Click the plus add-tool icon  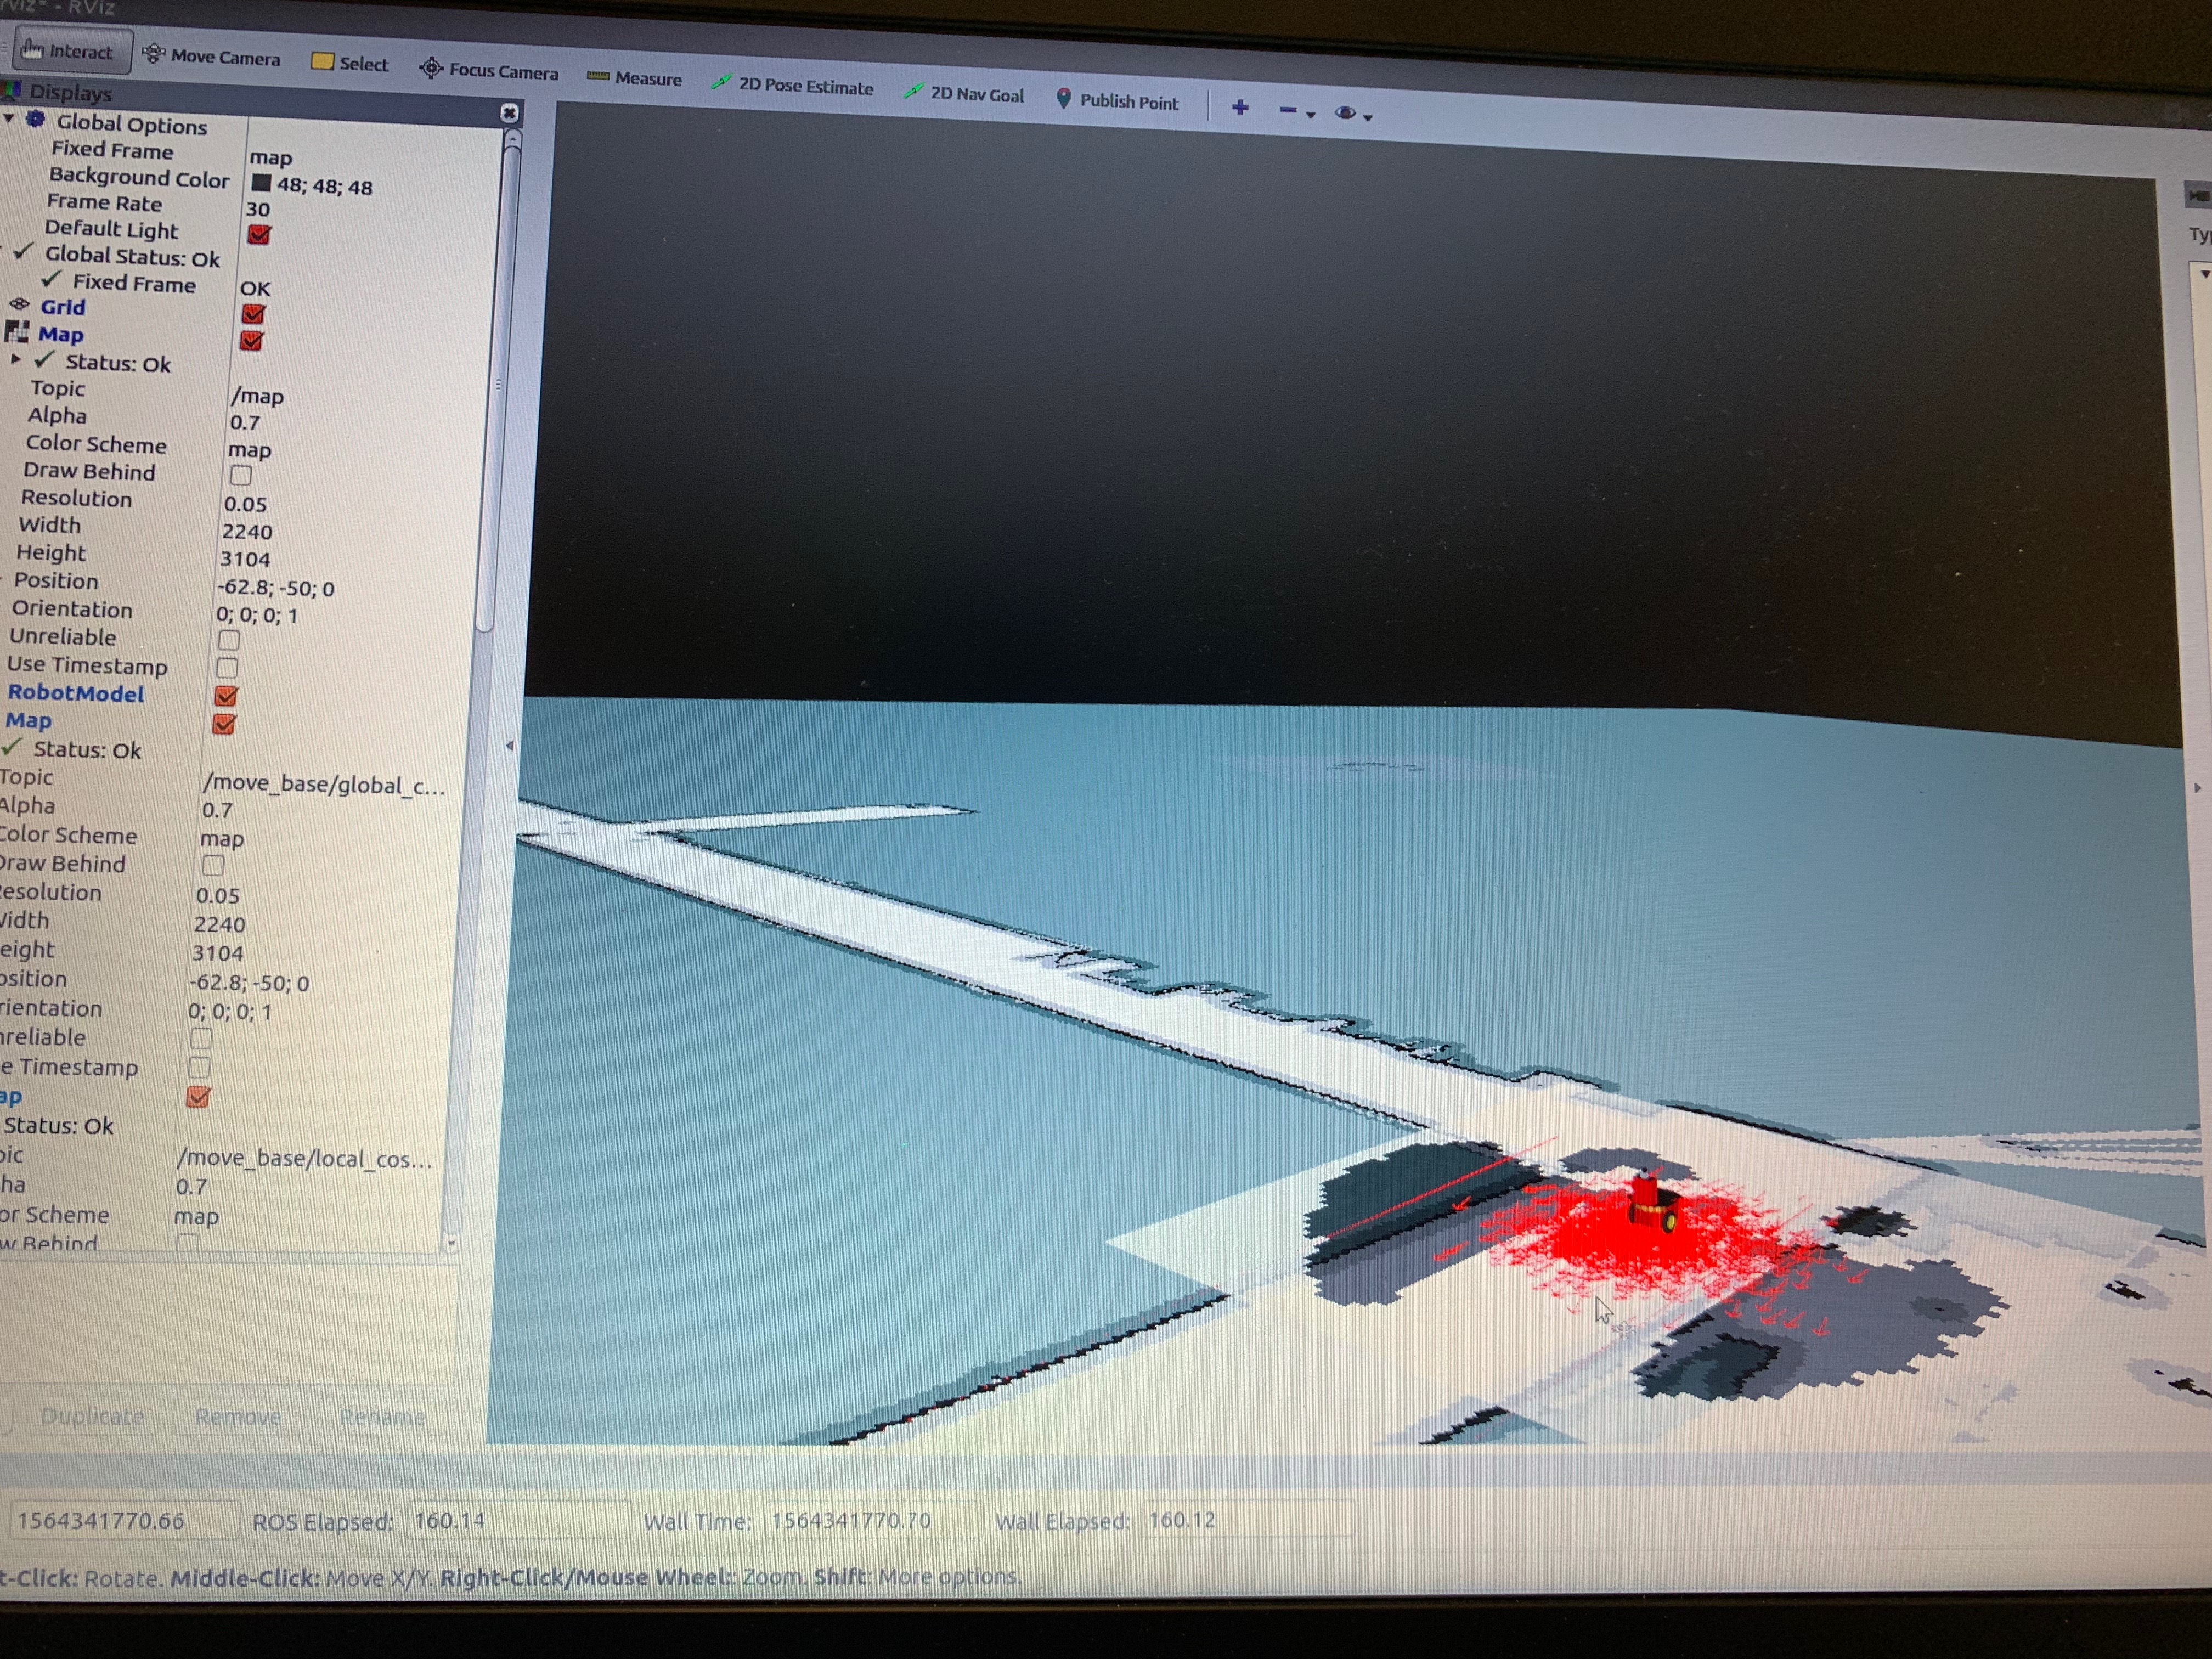point(1240,107)
